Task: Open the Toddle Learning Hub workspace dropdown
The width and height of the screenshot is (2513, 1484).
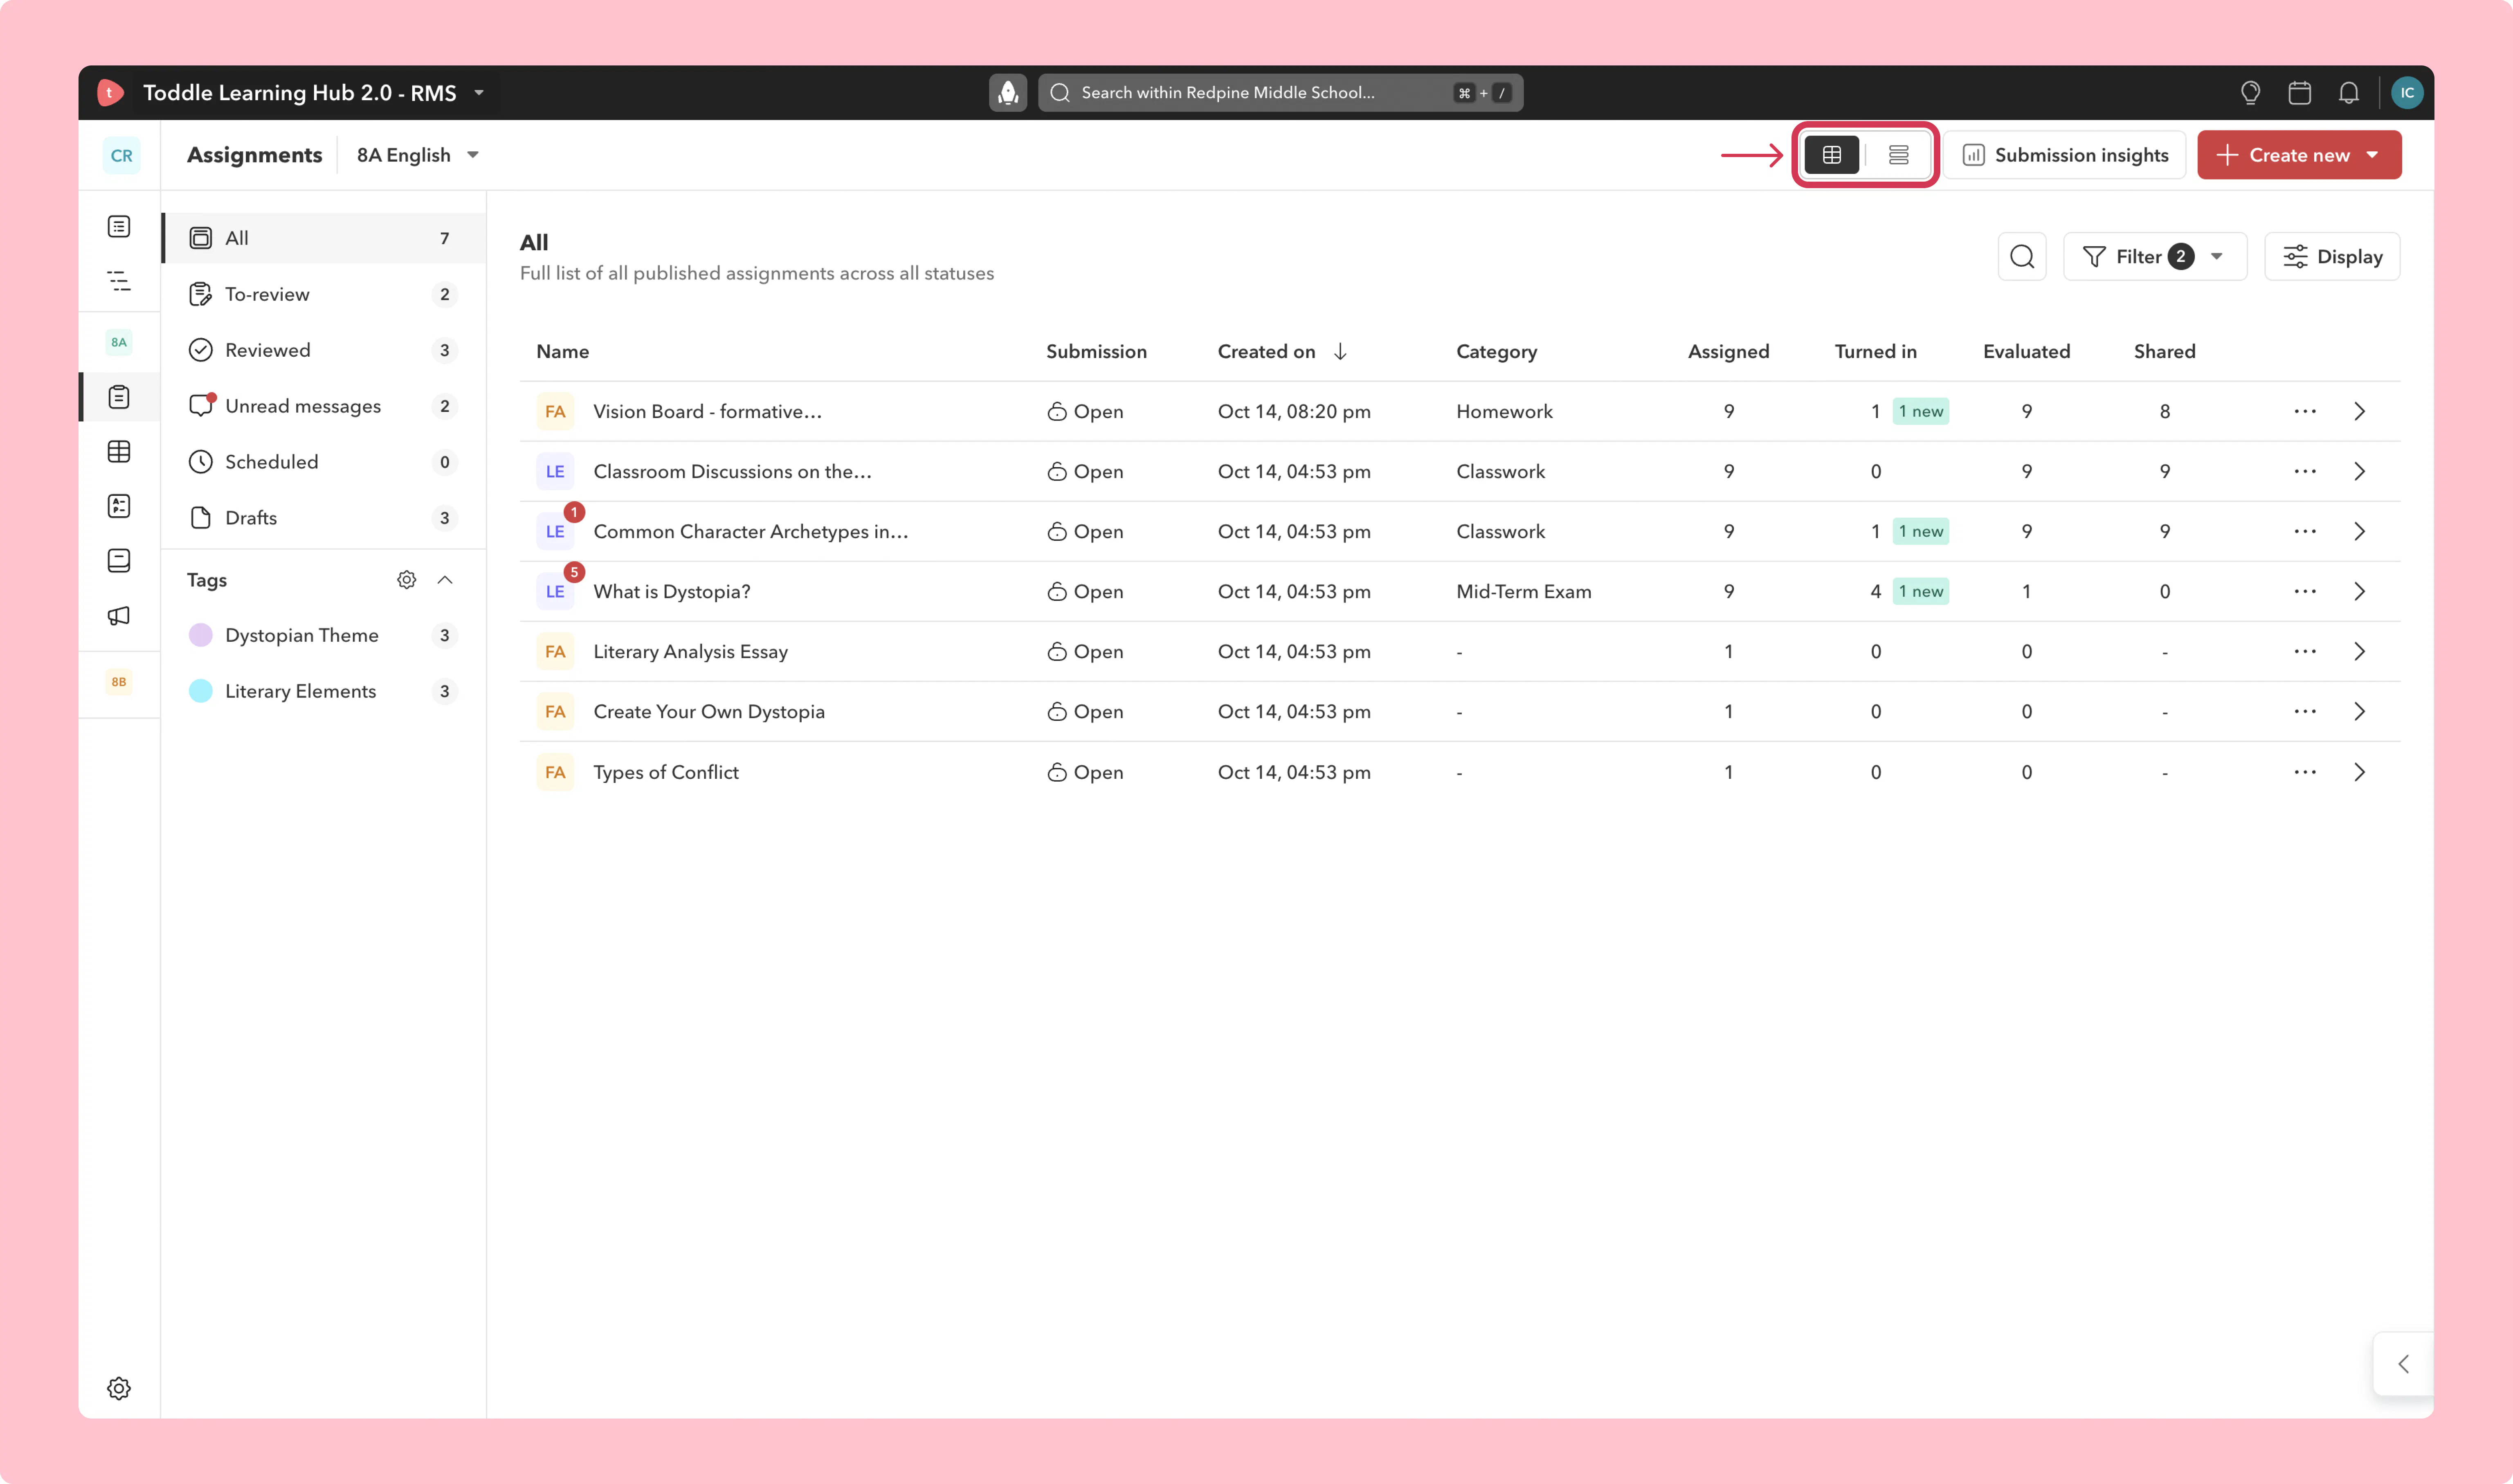Action: (479, 93)
